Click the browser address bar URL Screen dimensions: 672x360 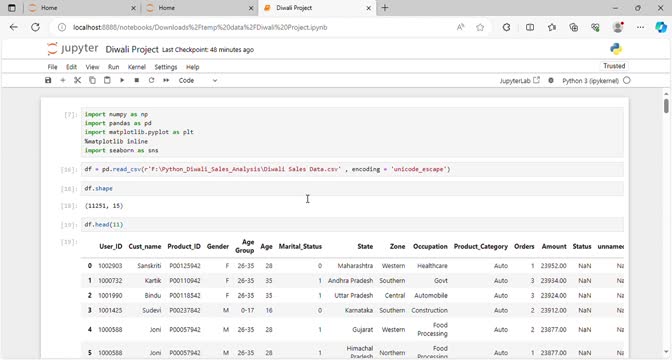(x=200, y=27)
